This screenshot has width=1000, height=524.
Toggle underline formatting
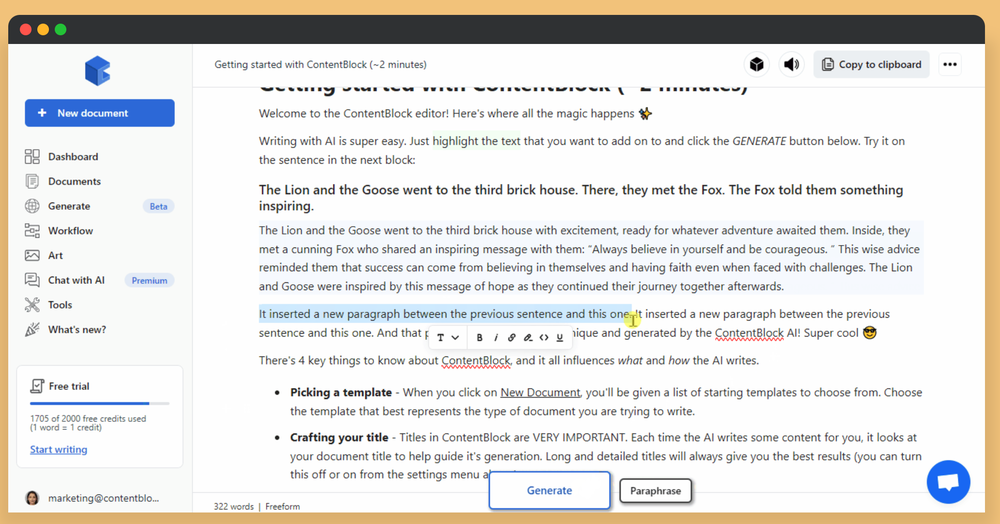pyautogui.click(x=559, y=338)
